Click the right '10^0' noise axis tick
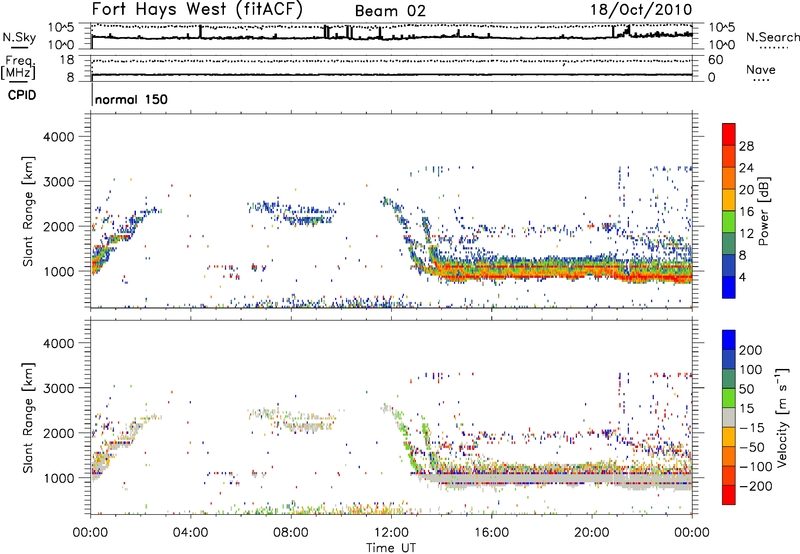This screenshot has height=554, width=800. coord(721,45)
